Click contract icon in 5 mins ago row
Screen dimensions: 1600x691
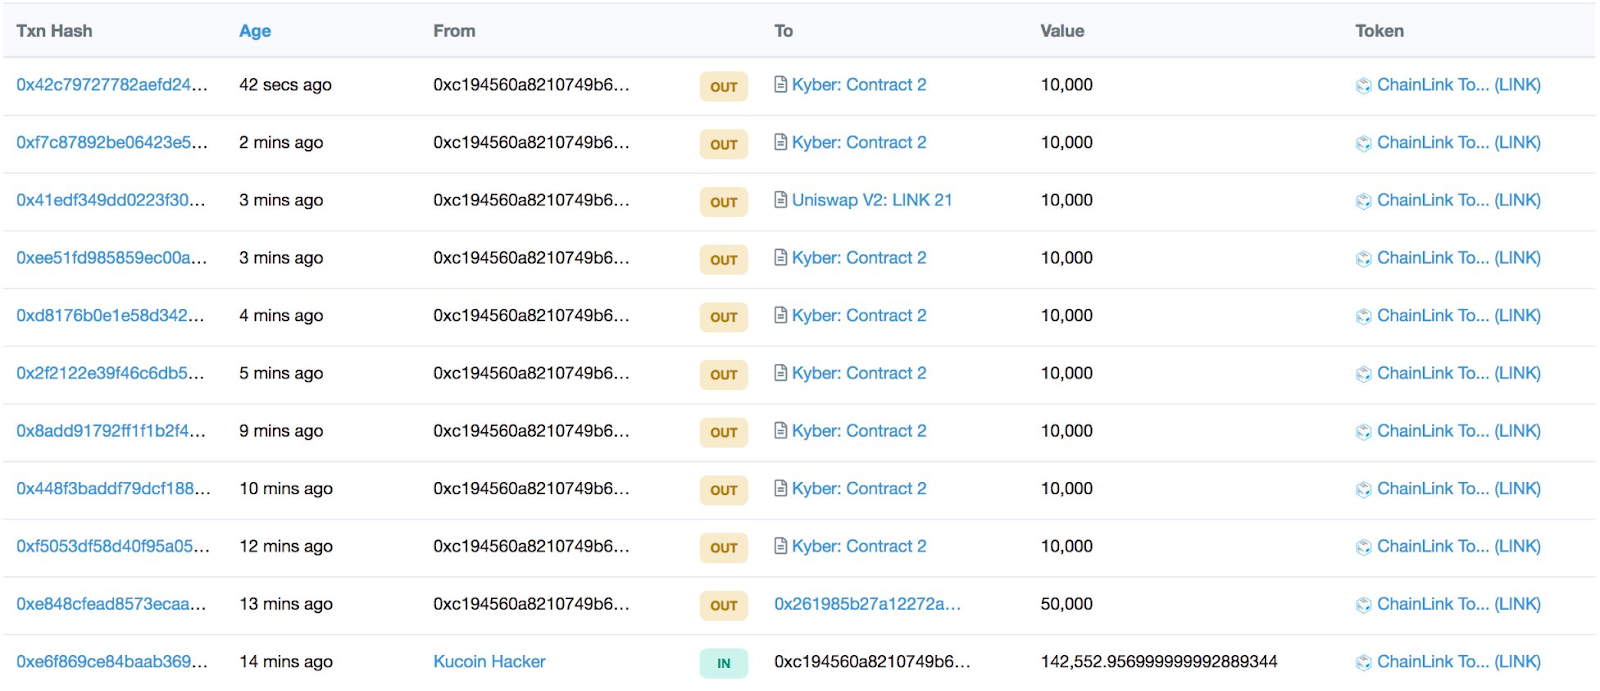point(781,373)
